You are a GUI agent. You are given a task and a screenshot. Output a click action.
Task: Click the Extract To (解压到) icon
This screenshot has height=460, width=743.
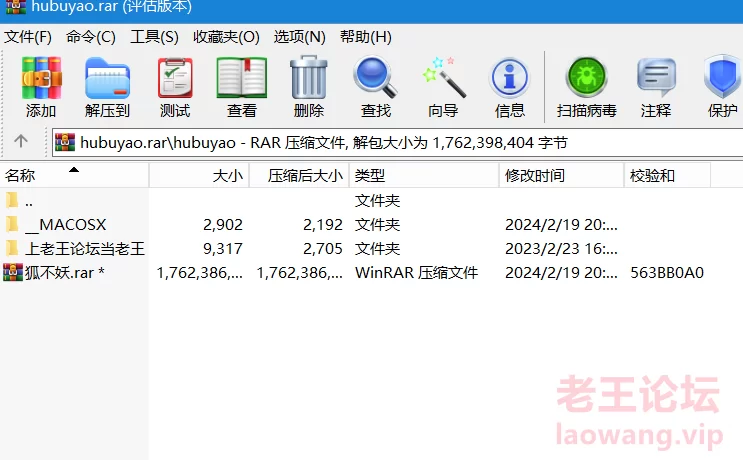[108, 78]
